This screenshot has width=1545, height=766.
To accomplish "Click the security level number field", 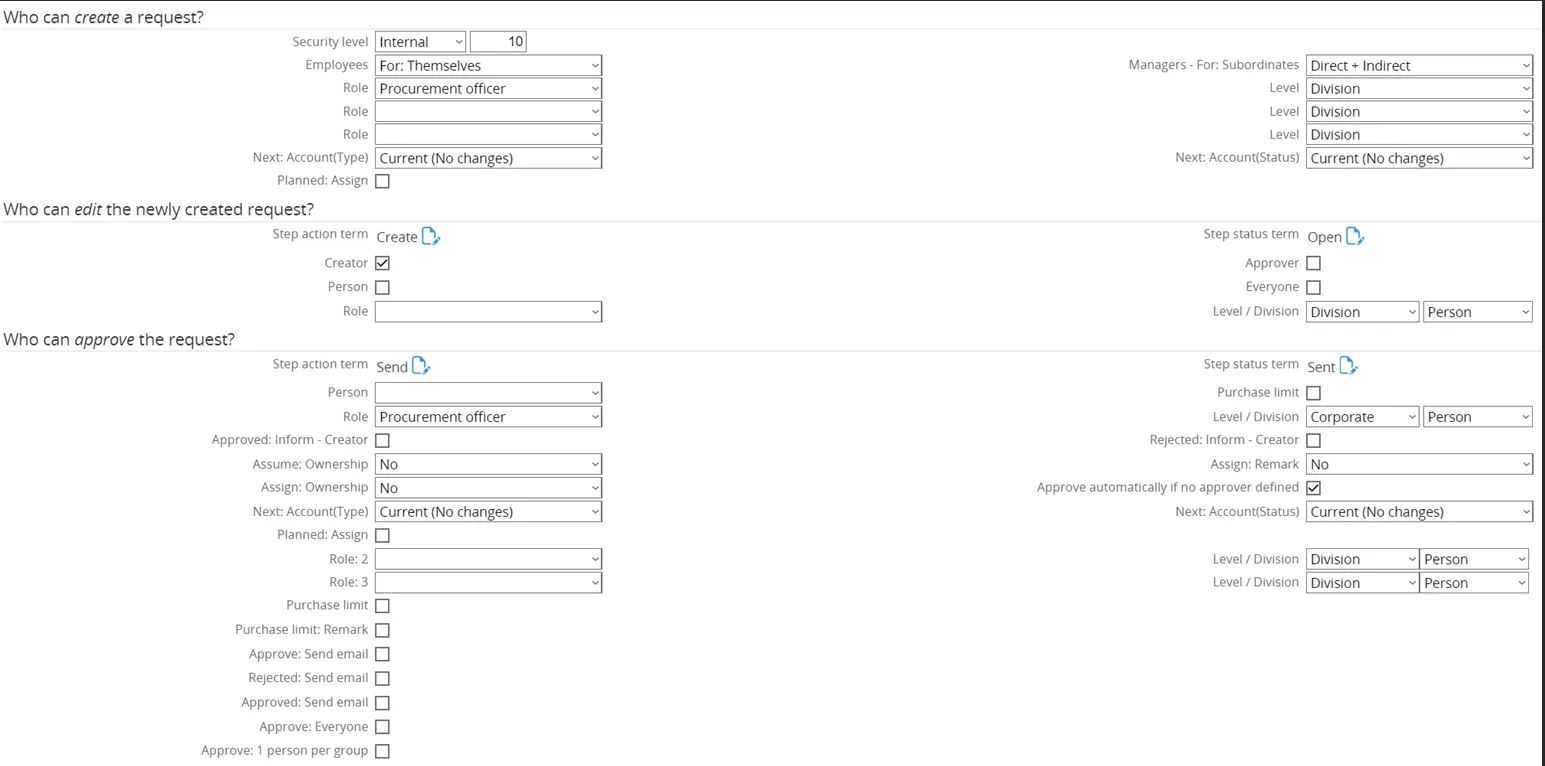I will click(x=498, y=42).
